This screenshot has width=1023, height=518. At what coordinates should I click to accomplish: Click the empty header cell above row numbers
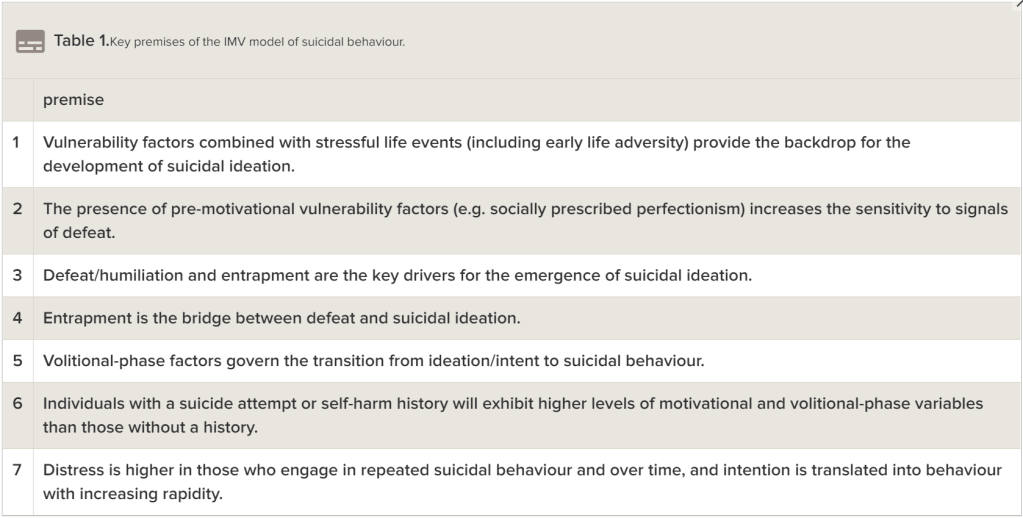pyautogui.click(x=17, y=100)
